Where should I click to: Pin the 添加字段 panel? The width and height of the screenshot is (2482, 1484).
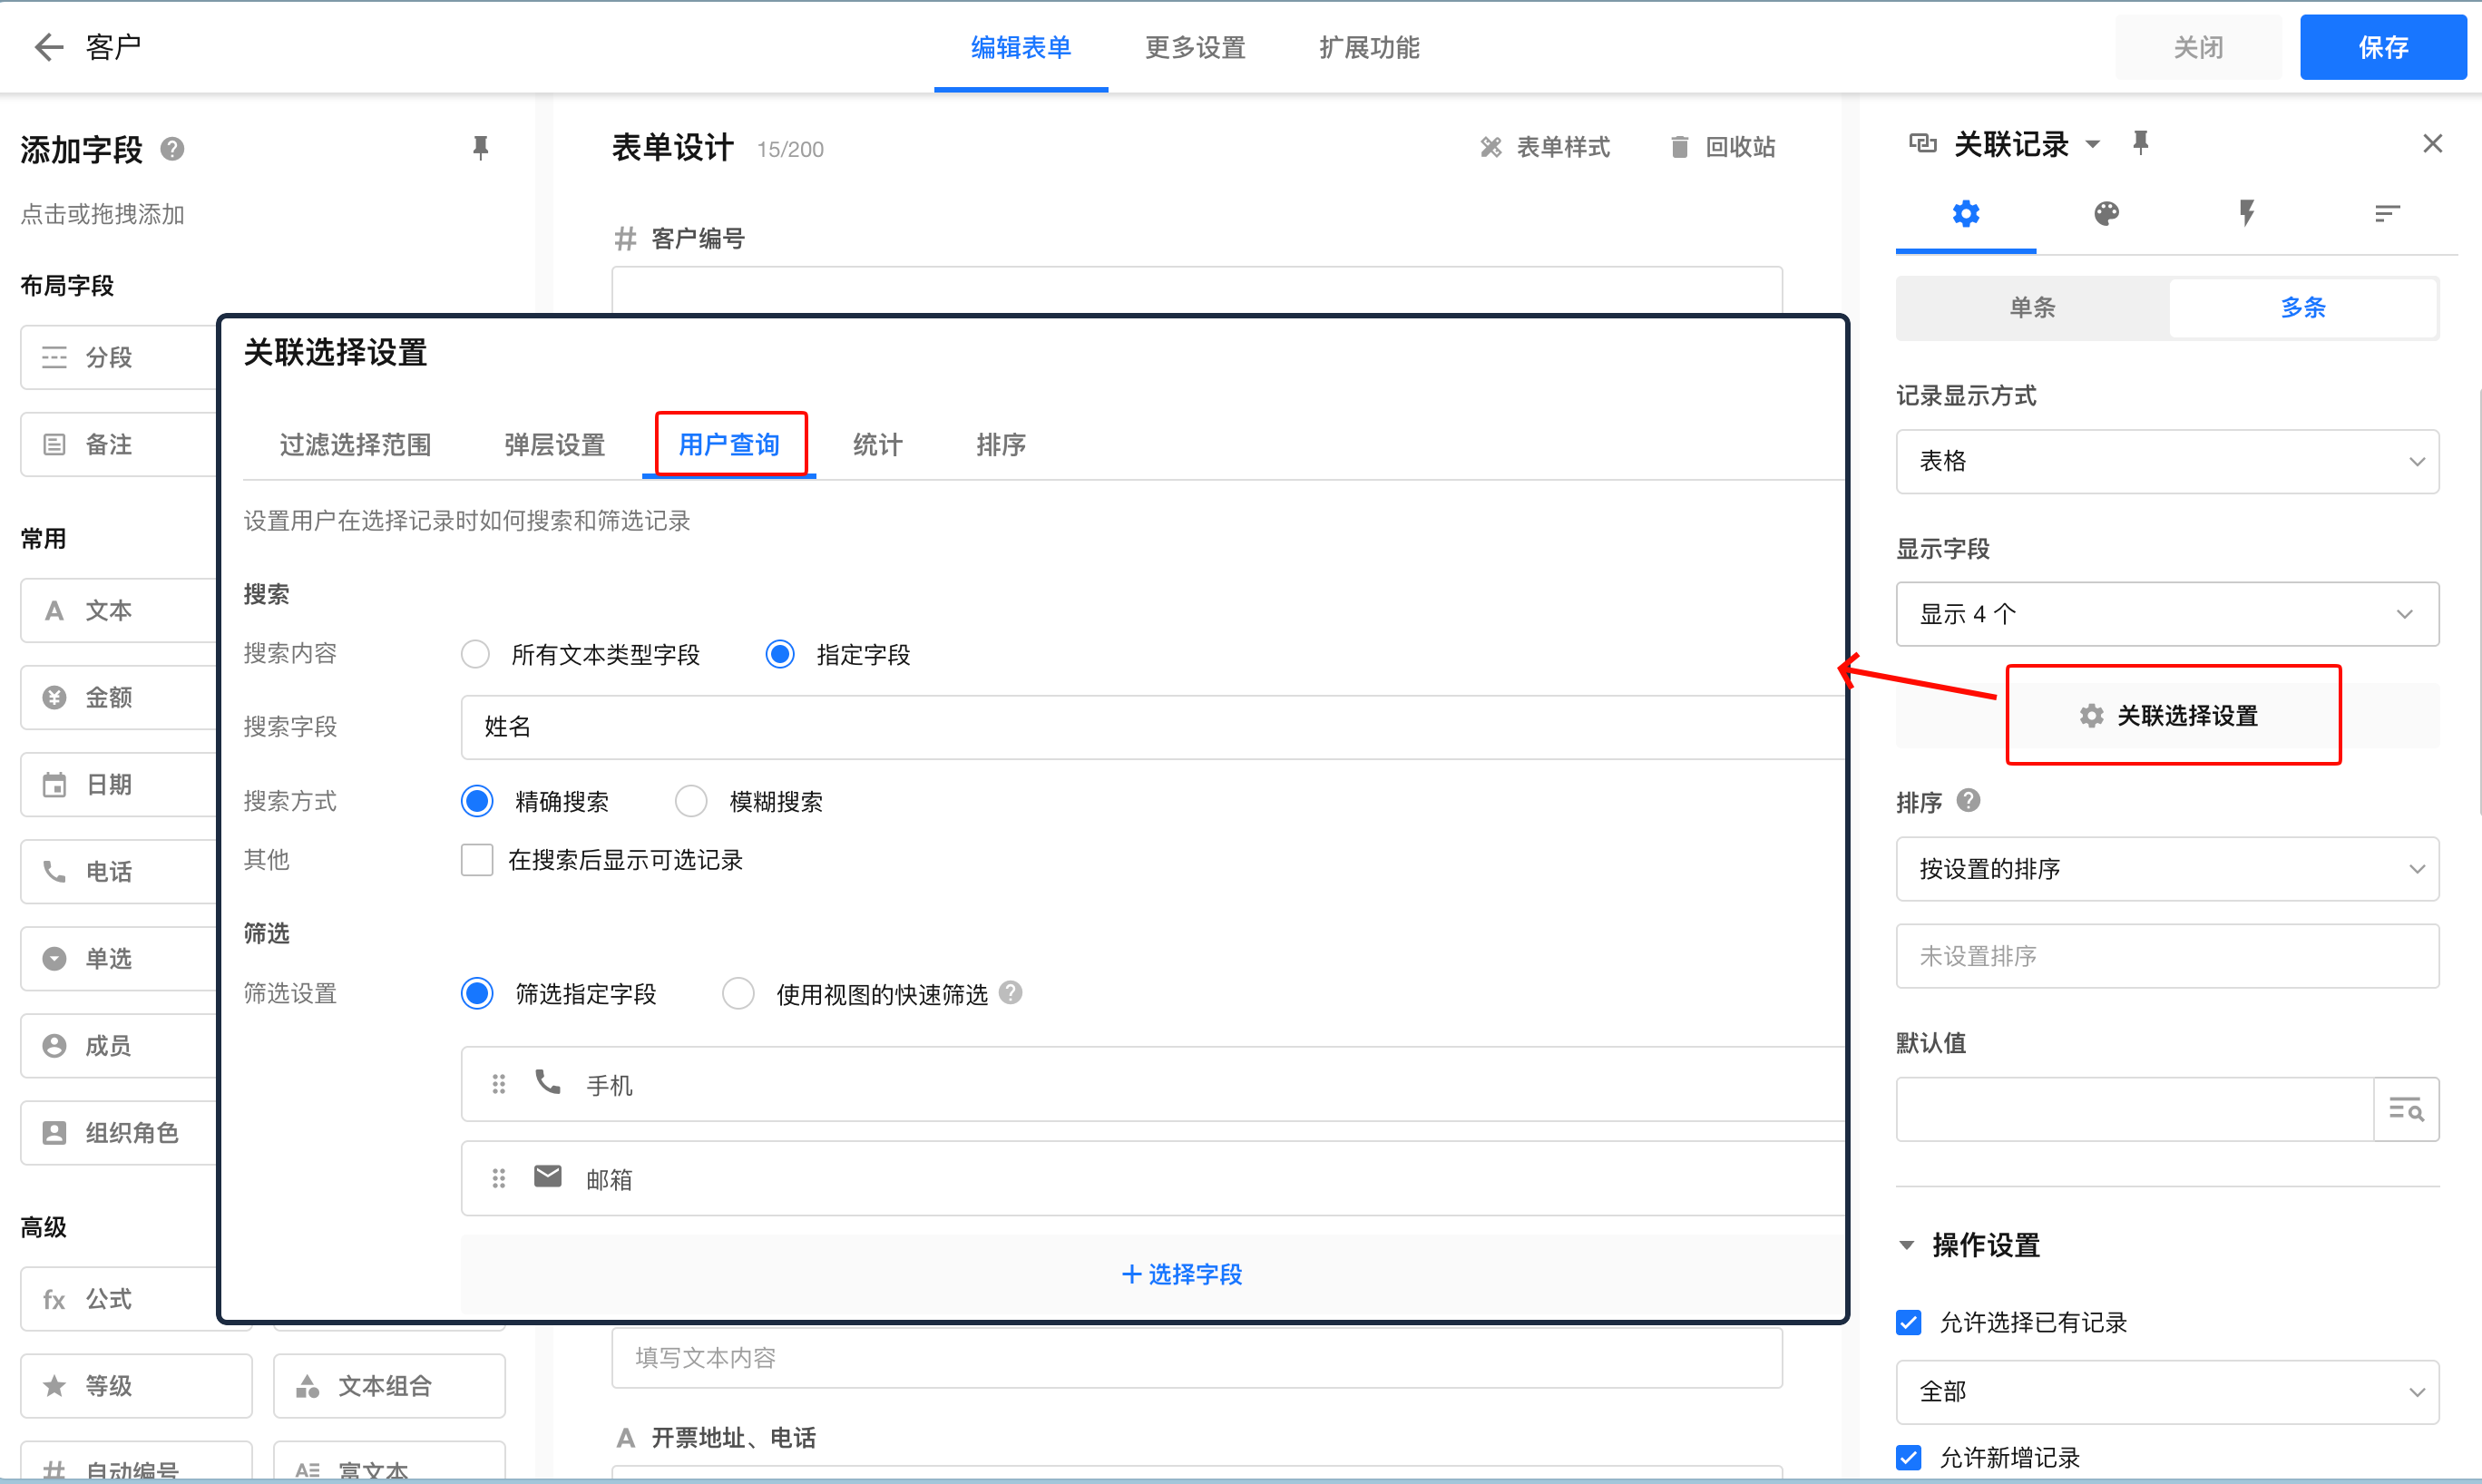480,148
